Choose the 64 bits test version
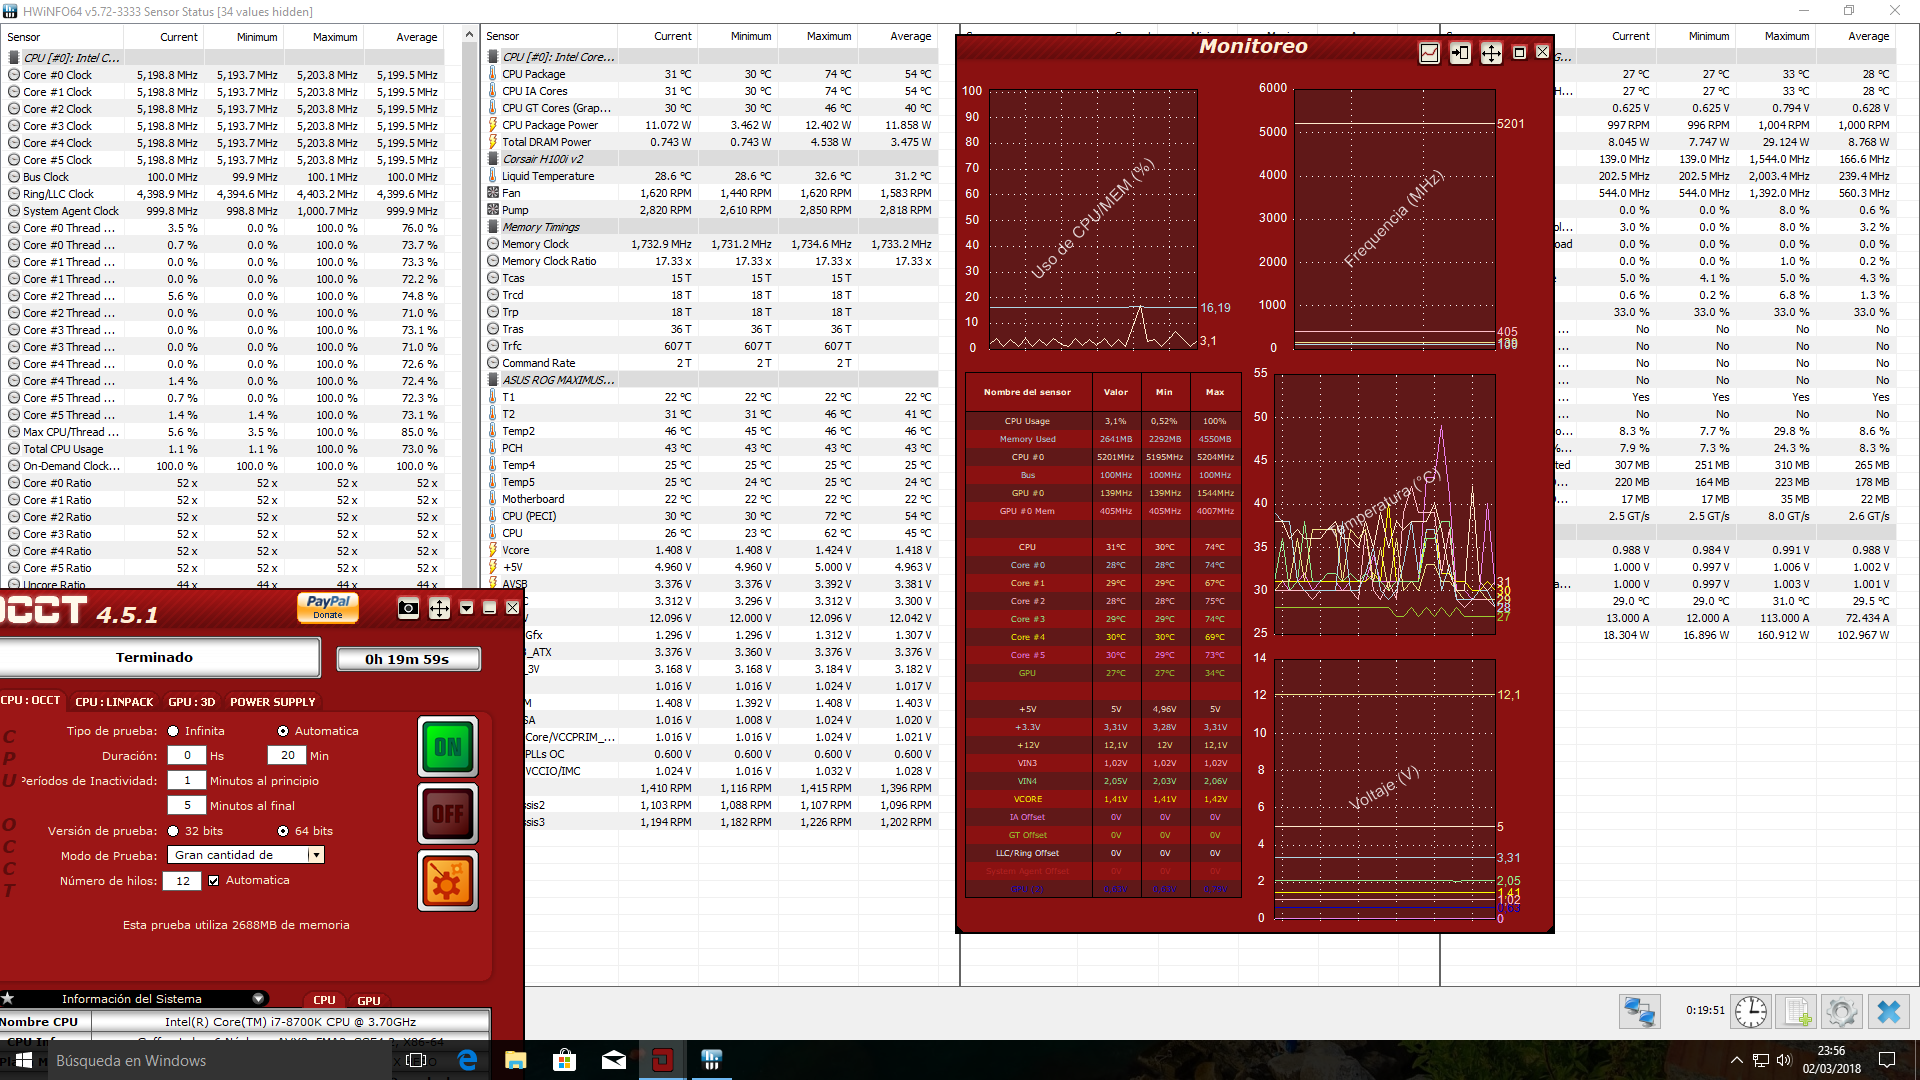 click(283, 831)
